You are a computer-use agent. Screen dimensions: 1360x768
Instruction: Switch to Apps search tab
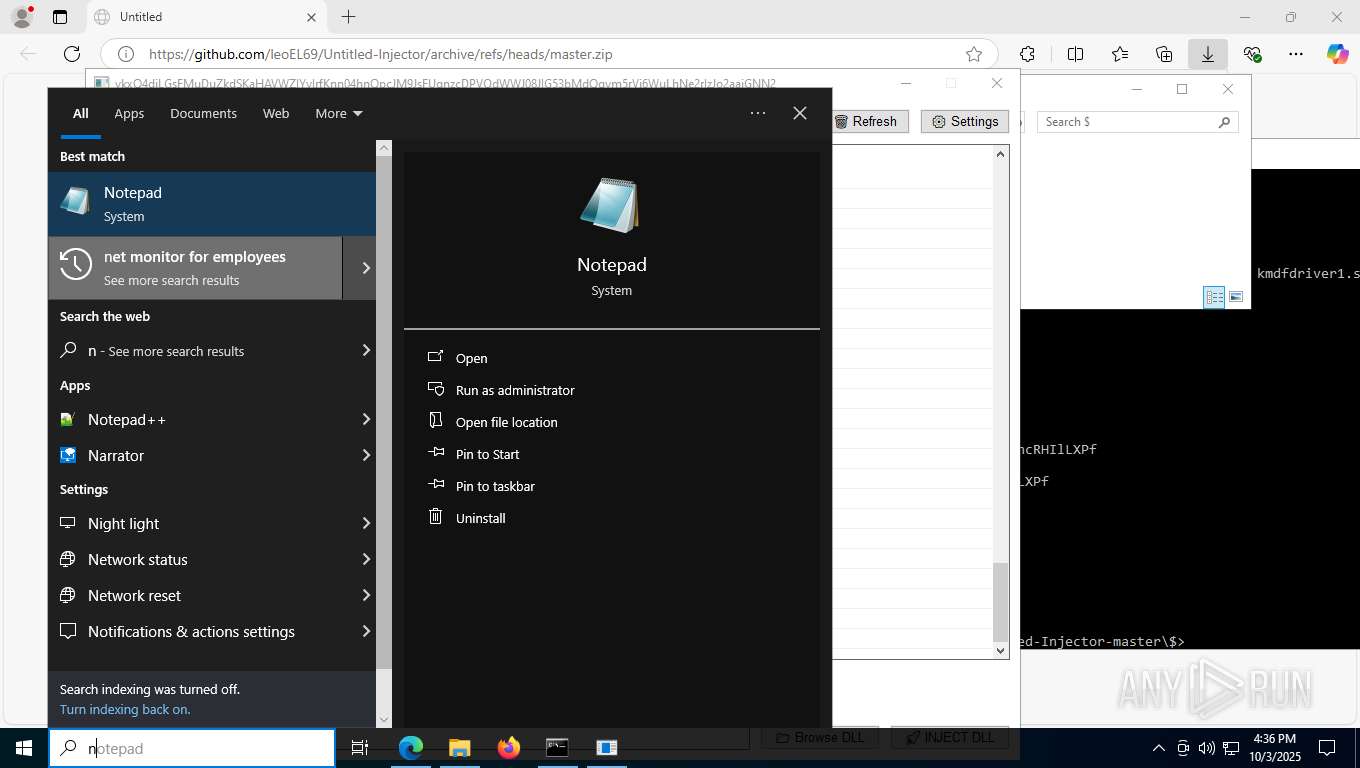click(x=129, y=113)
